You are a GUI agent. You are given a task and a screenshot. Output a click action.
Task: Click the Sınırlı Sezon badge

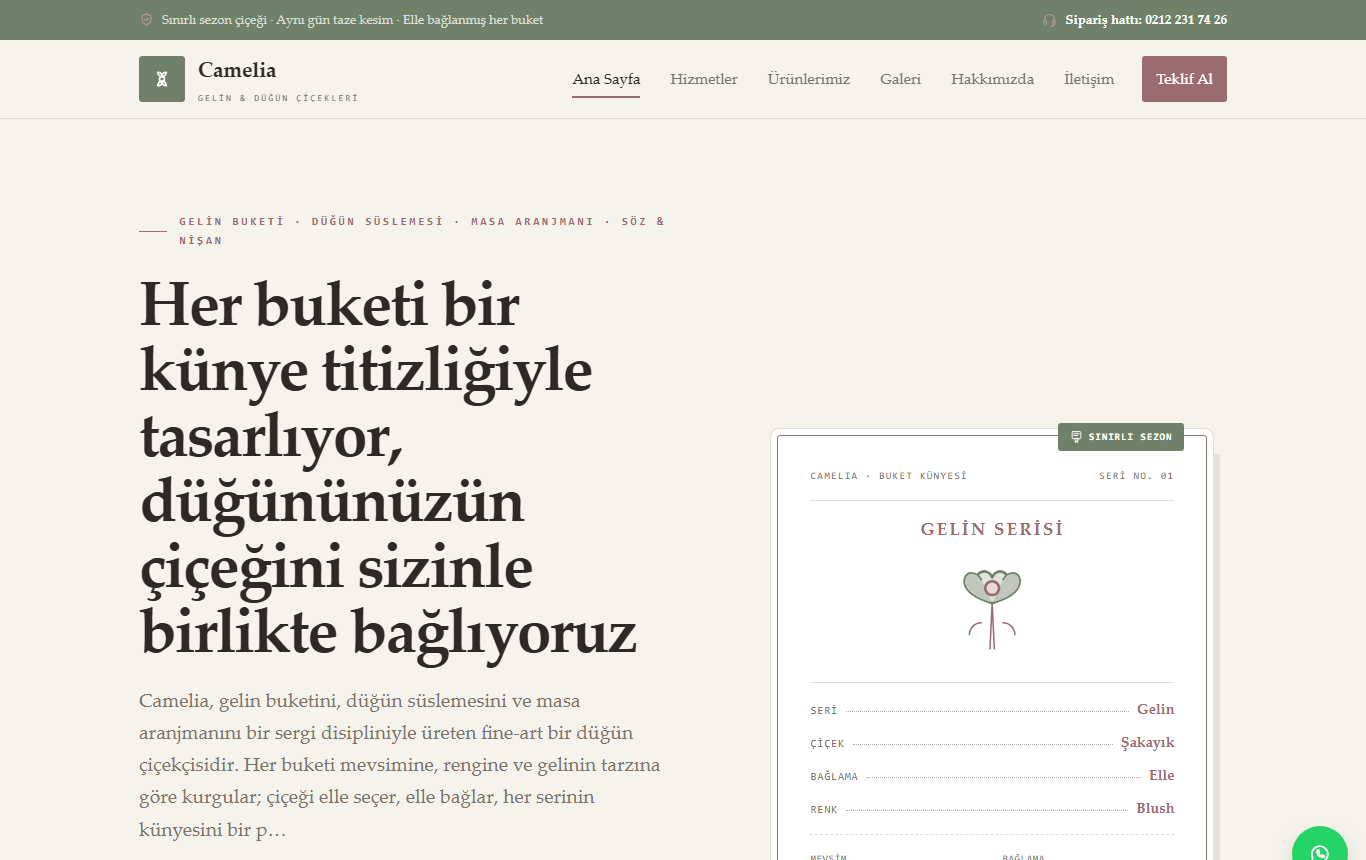1121,437
